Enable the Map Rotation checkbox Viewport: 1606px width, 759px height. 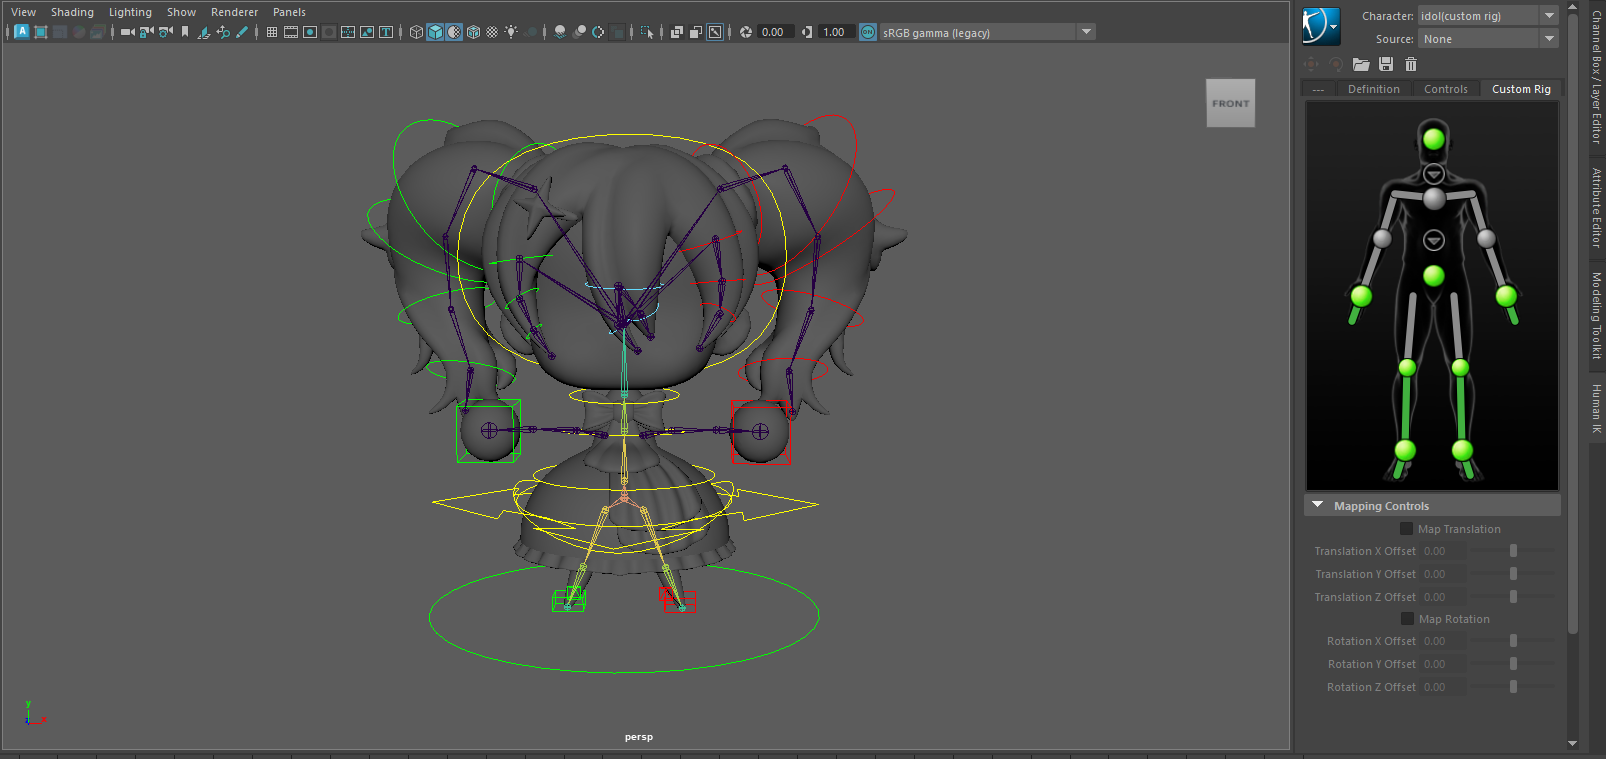click(1407, 619)
